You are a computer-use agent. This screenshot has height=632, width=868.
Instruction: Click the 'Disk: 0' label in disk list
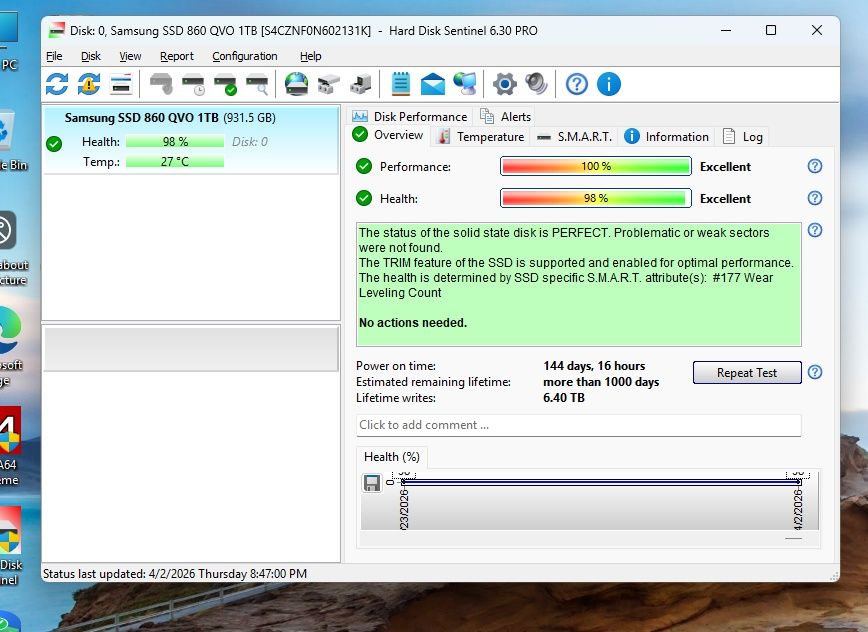click(250, 142)
